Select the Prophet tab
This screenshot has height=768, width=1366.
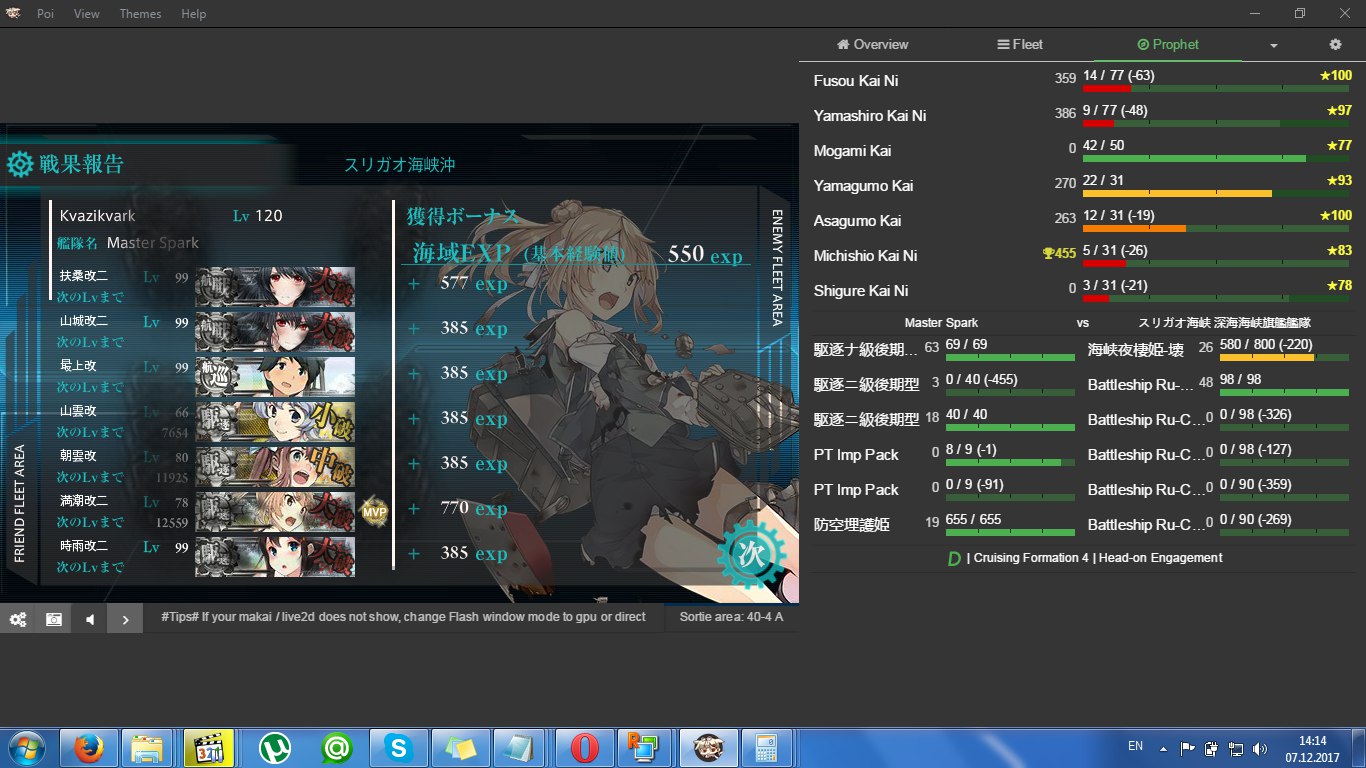click(1168, 44)
